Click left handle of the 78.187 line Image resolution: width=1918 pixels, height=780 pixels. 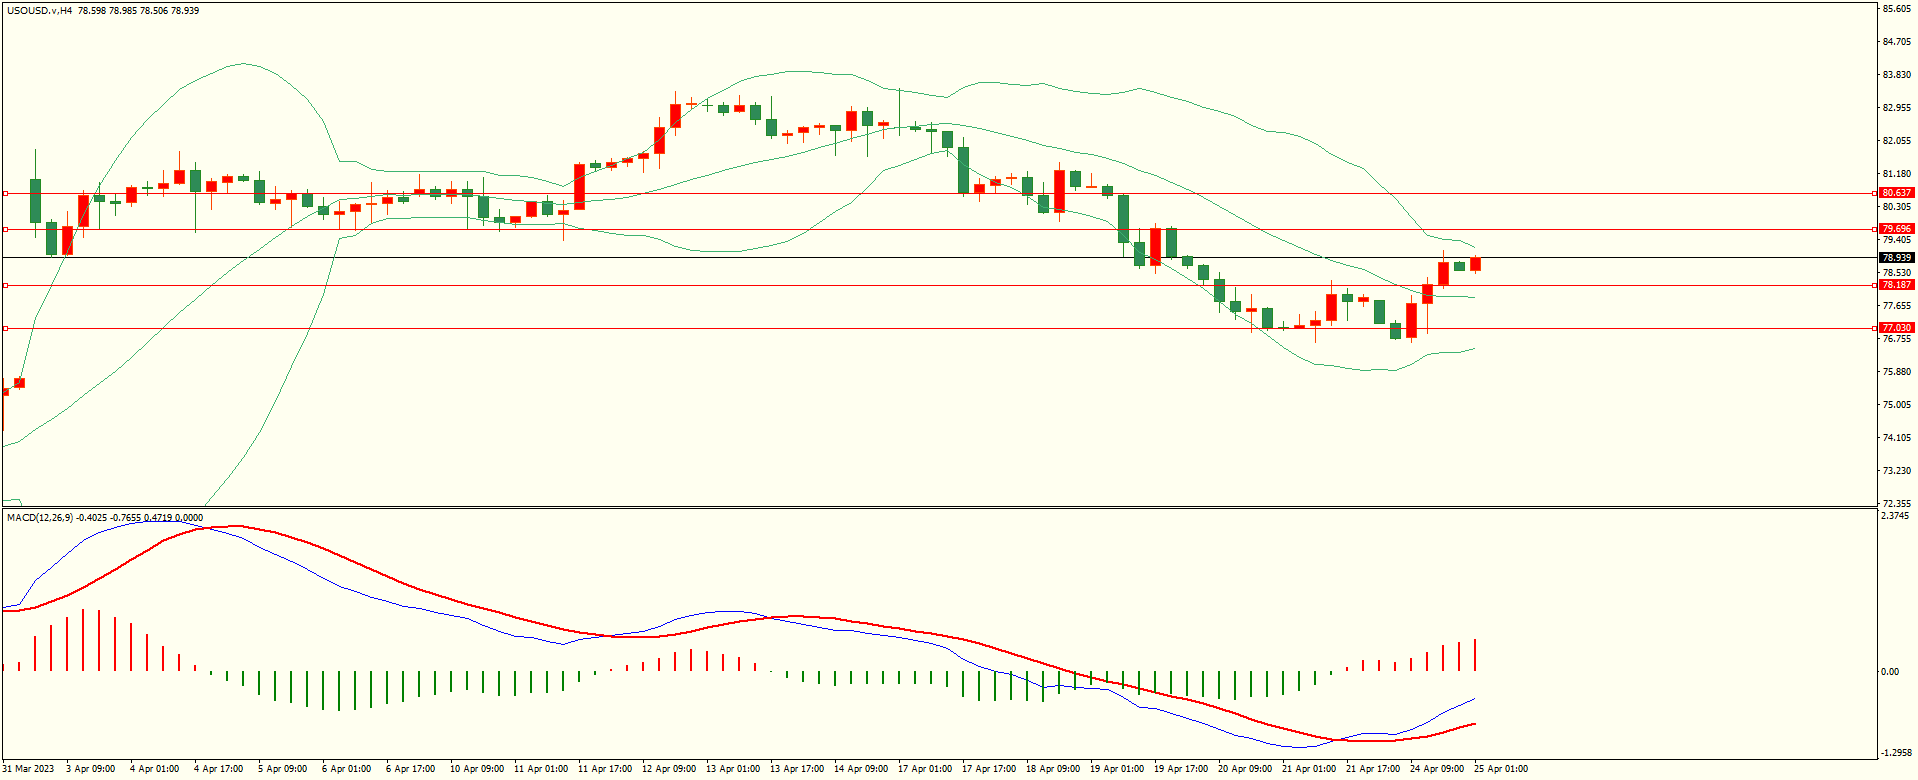pos(5,285)
